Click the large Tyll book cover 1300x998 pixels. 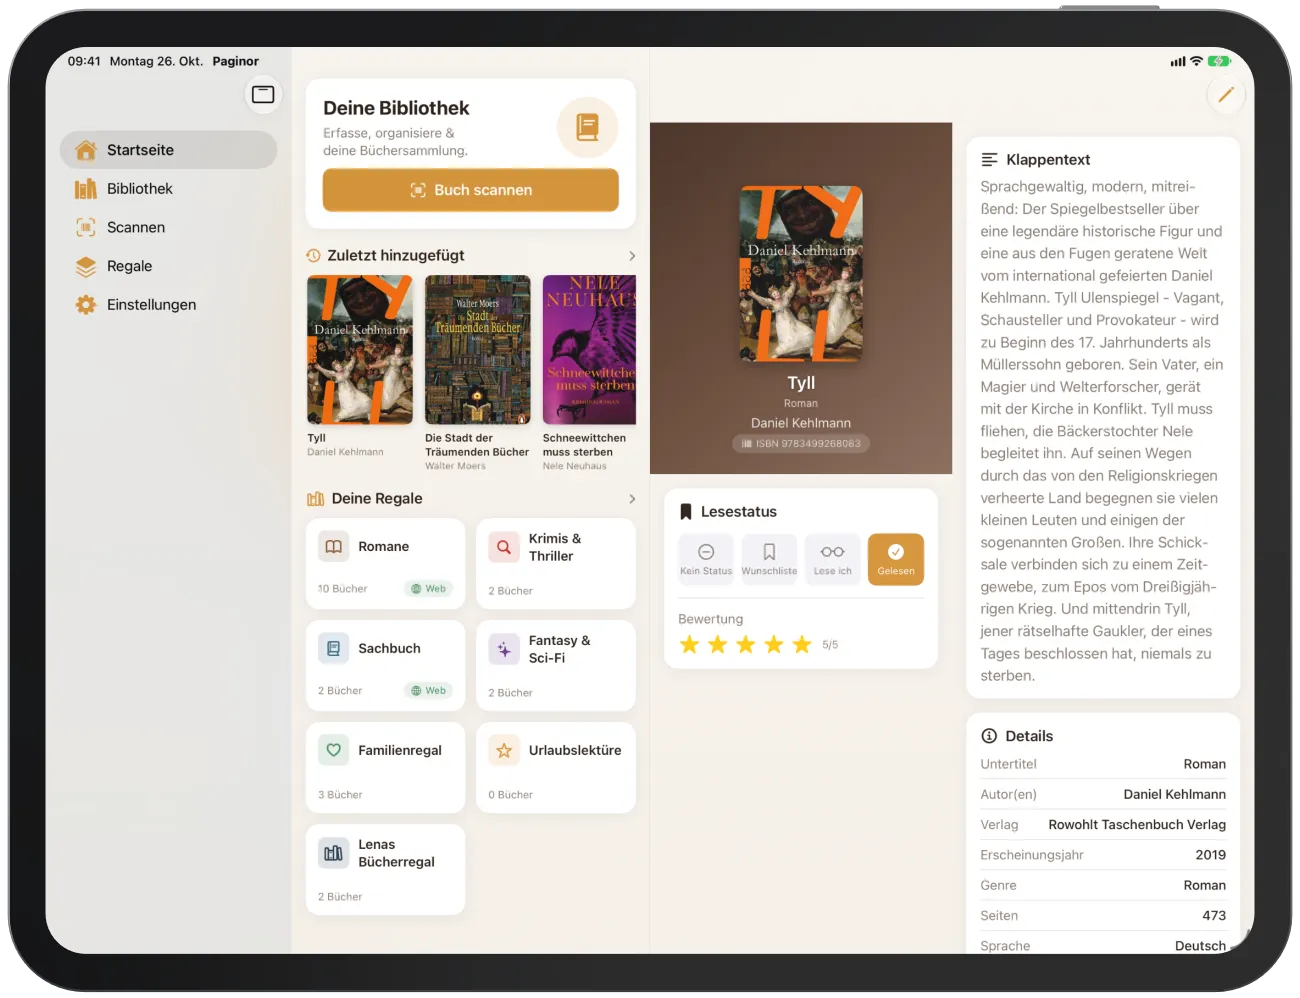pos(801,274)
